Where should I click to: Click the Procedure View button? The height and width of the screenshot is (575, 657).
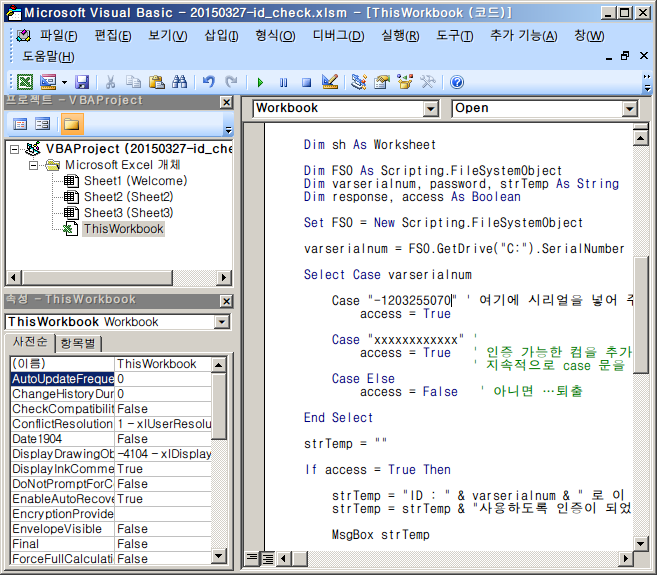coord(252,558)
